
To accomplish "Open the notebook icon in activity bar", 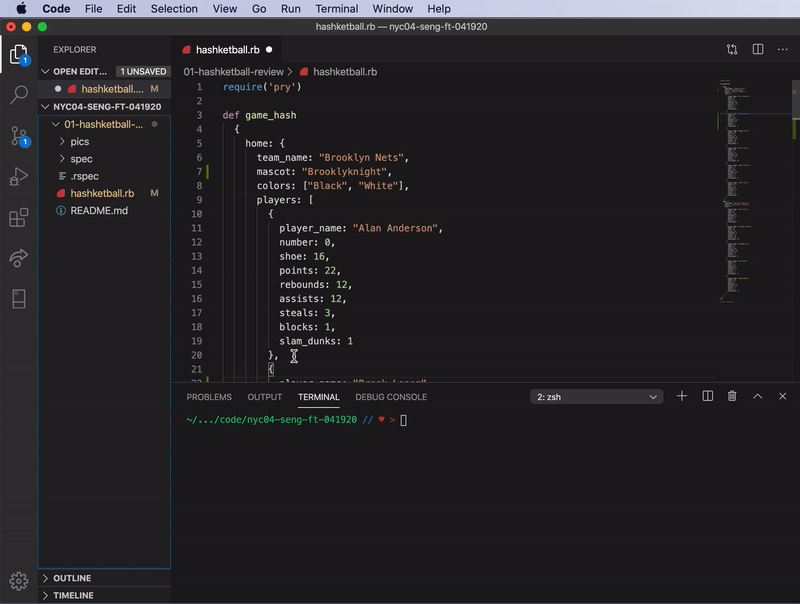I will pyautogui.click(x=19, y=299).
